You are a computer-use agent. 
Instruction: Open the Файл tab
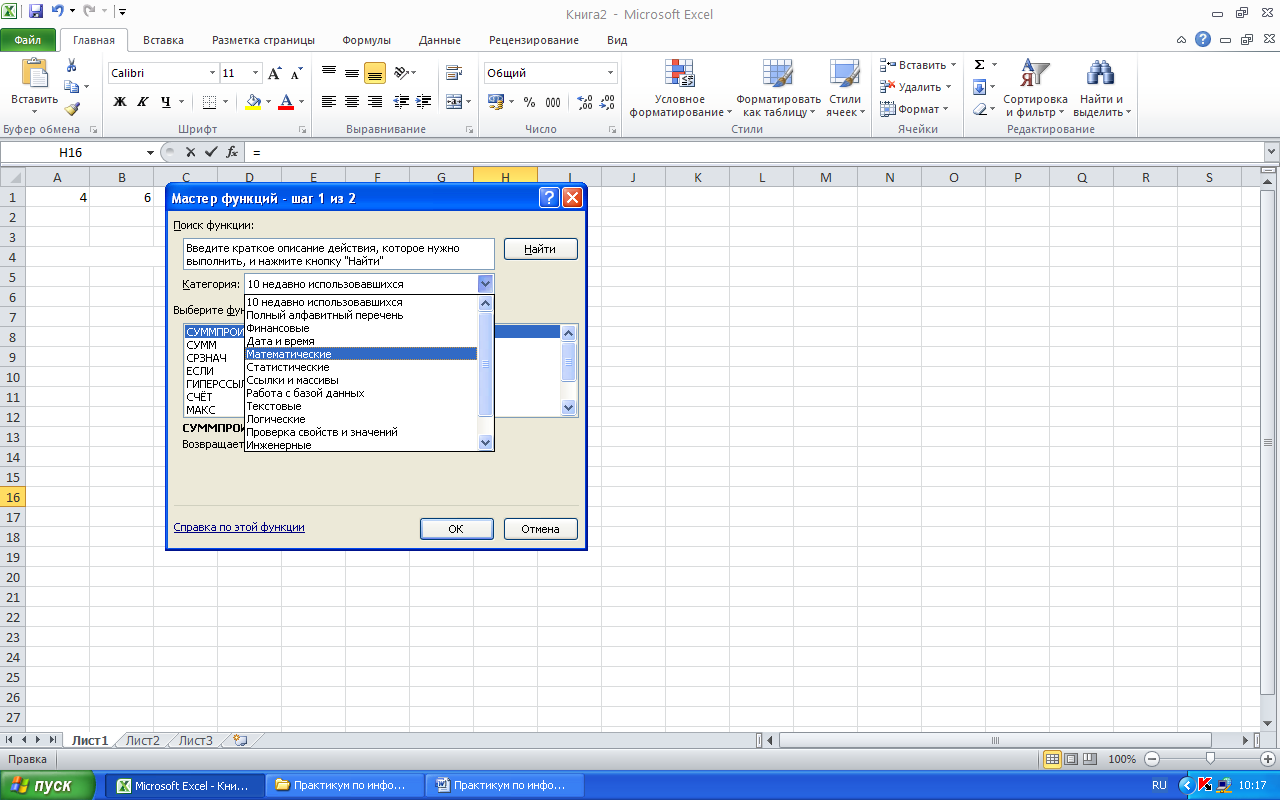coord(28,40)
